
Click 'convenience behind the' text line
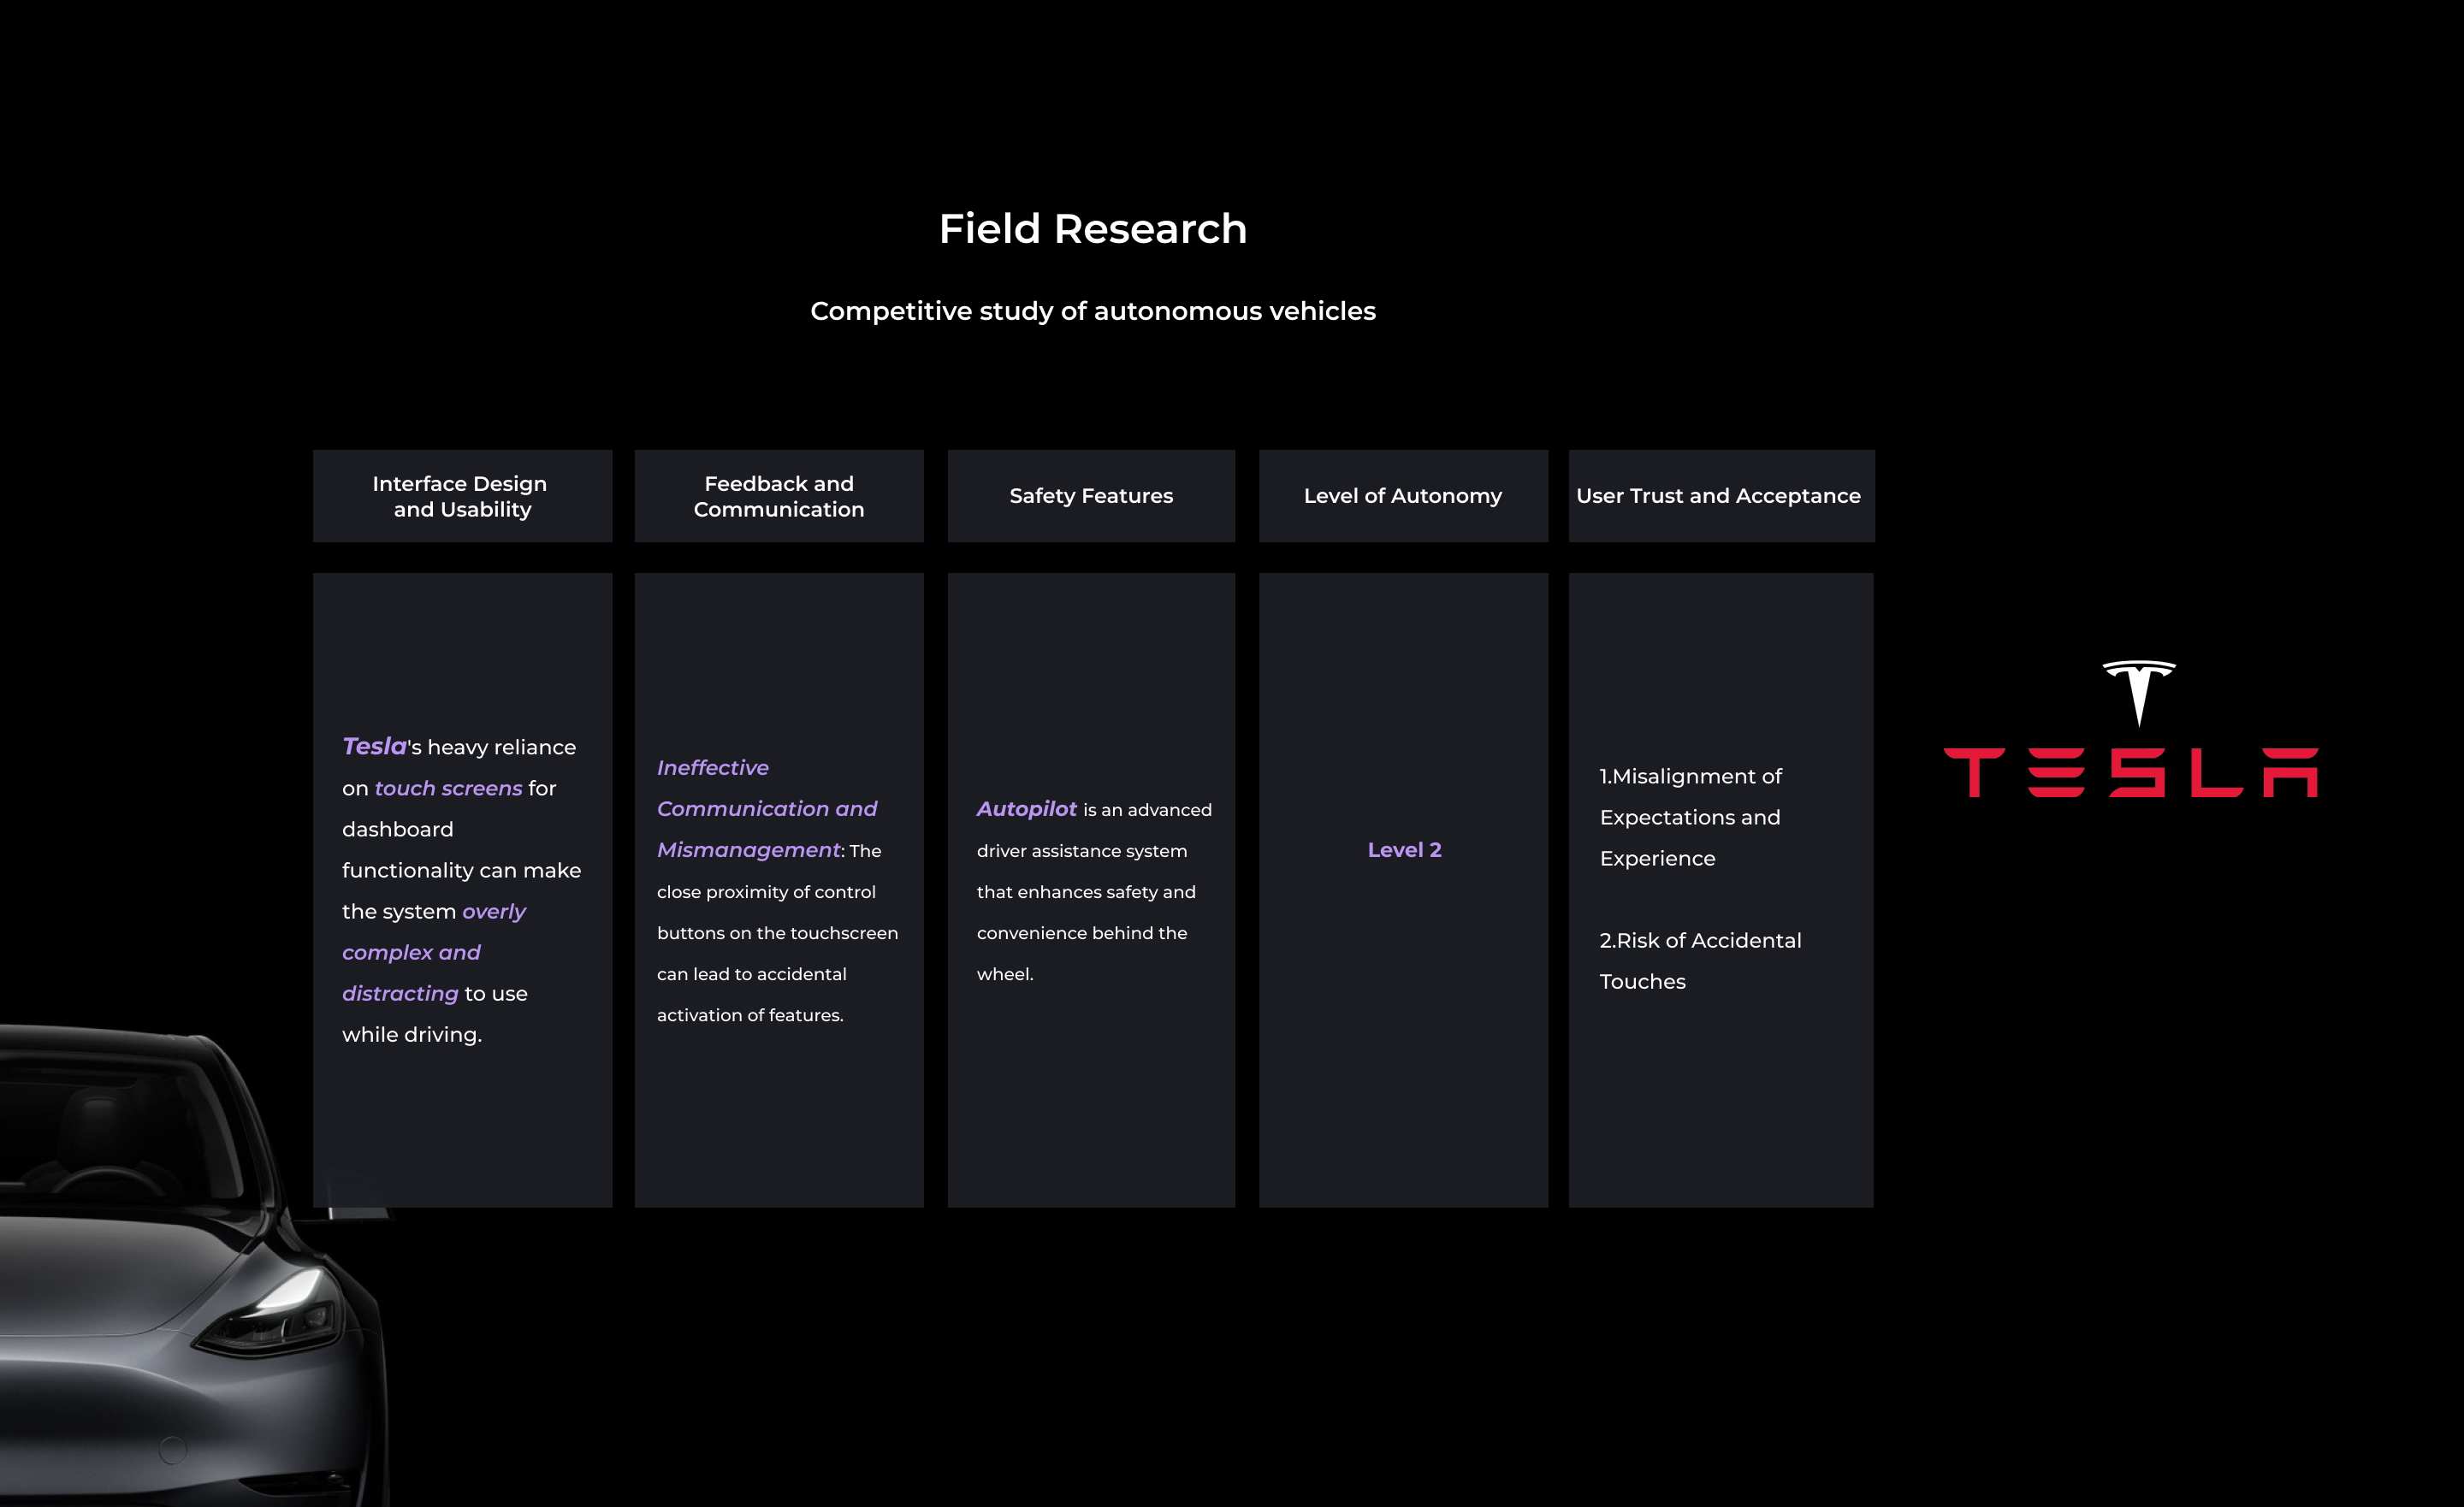[x=1082, y=933]
